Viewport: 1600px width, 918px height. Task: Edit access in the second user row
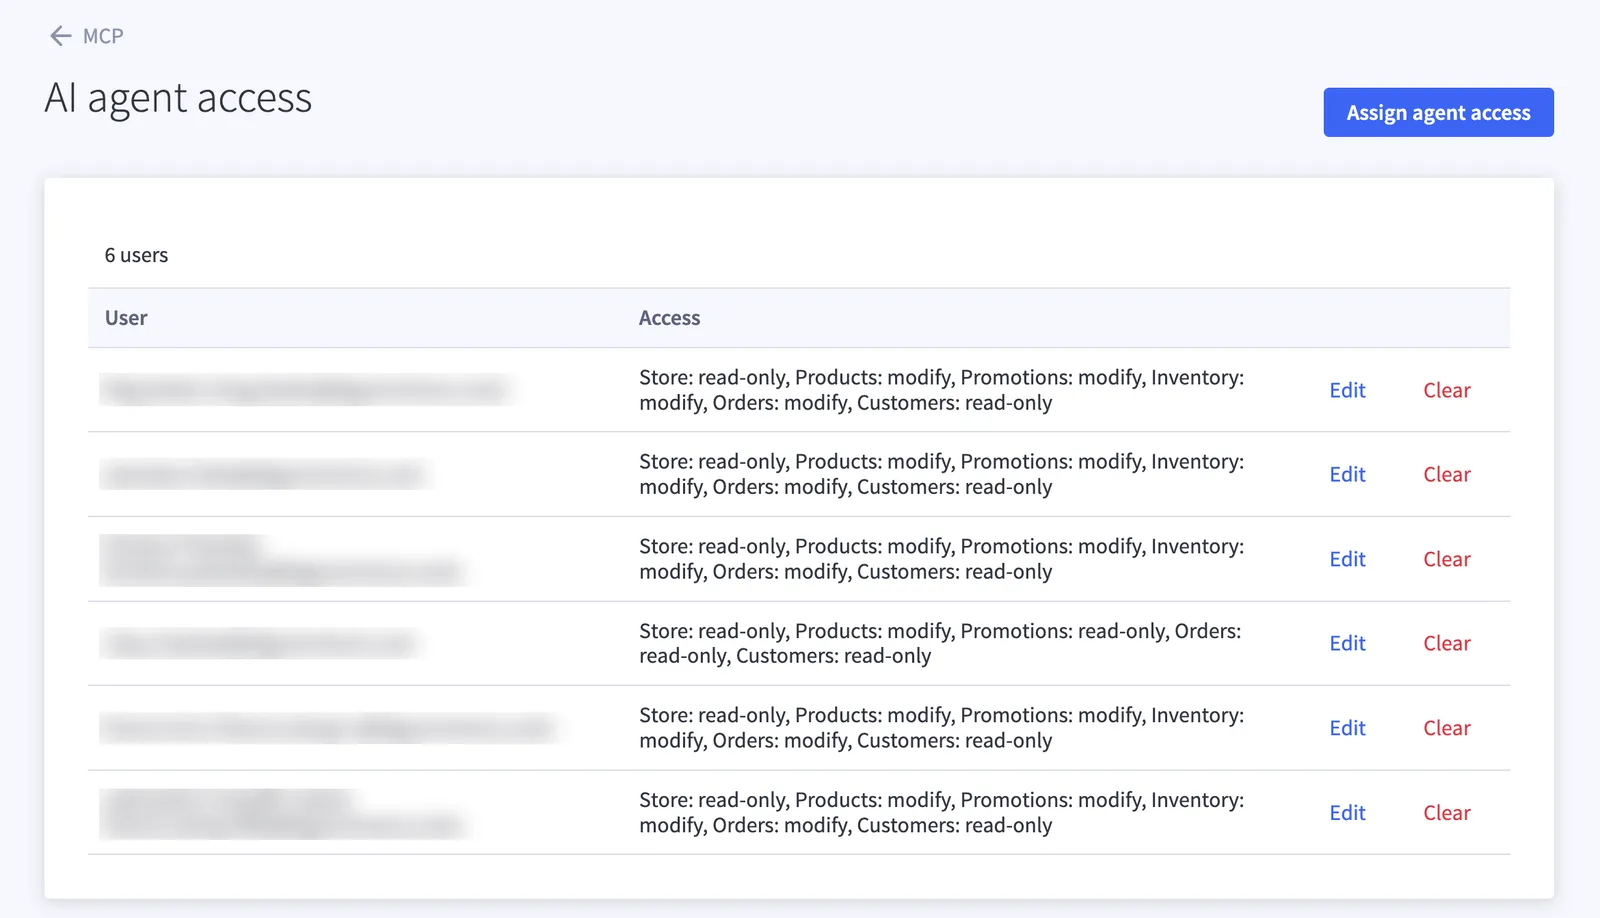[x=1347, y=474]
